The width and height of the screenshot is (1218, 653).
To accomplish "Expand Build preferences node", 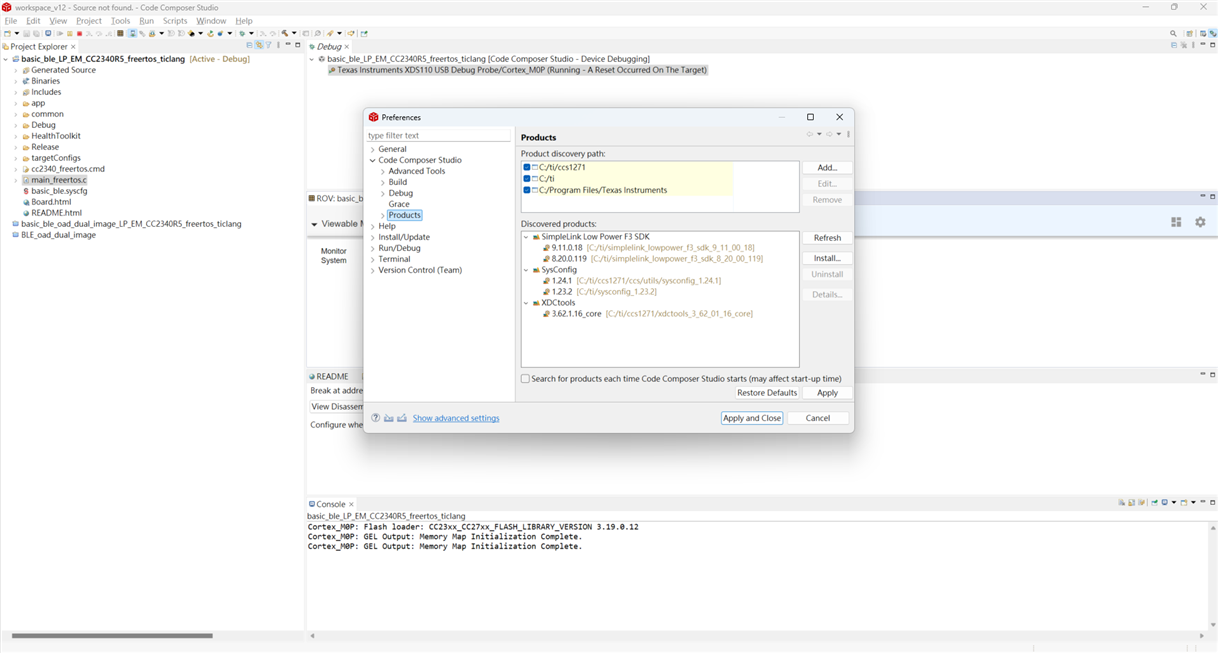I will pos(382,182).
